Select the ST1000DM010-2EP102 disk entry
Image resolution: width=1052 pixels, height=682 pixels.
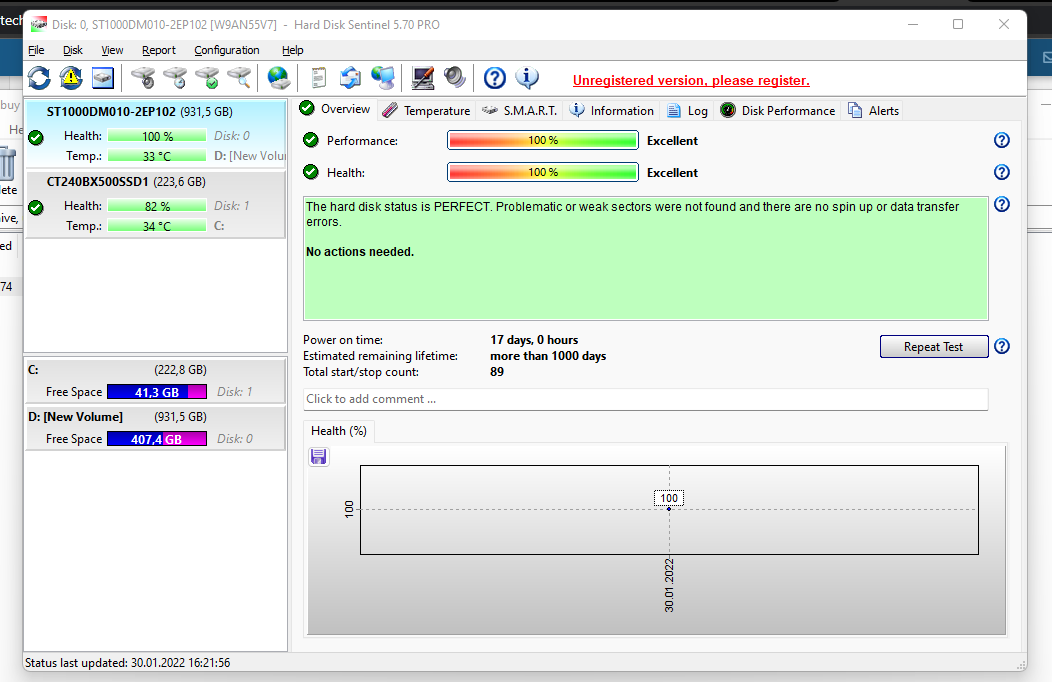click(156, 133)
